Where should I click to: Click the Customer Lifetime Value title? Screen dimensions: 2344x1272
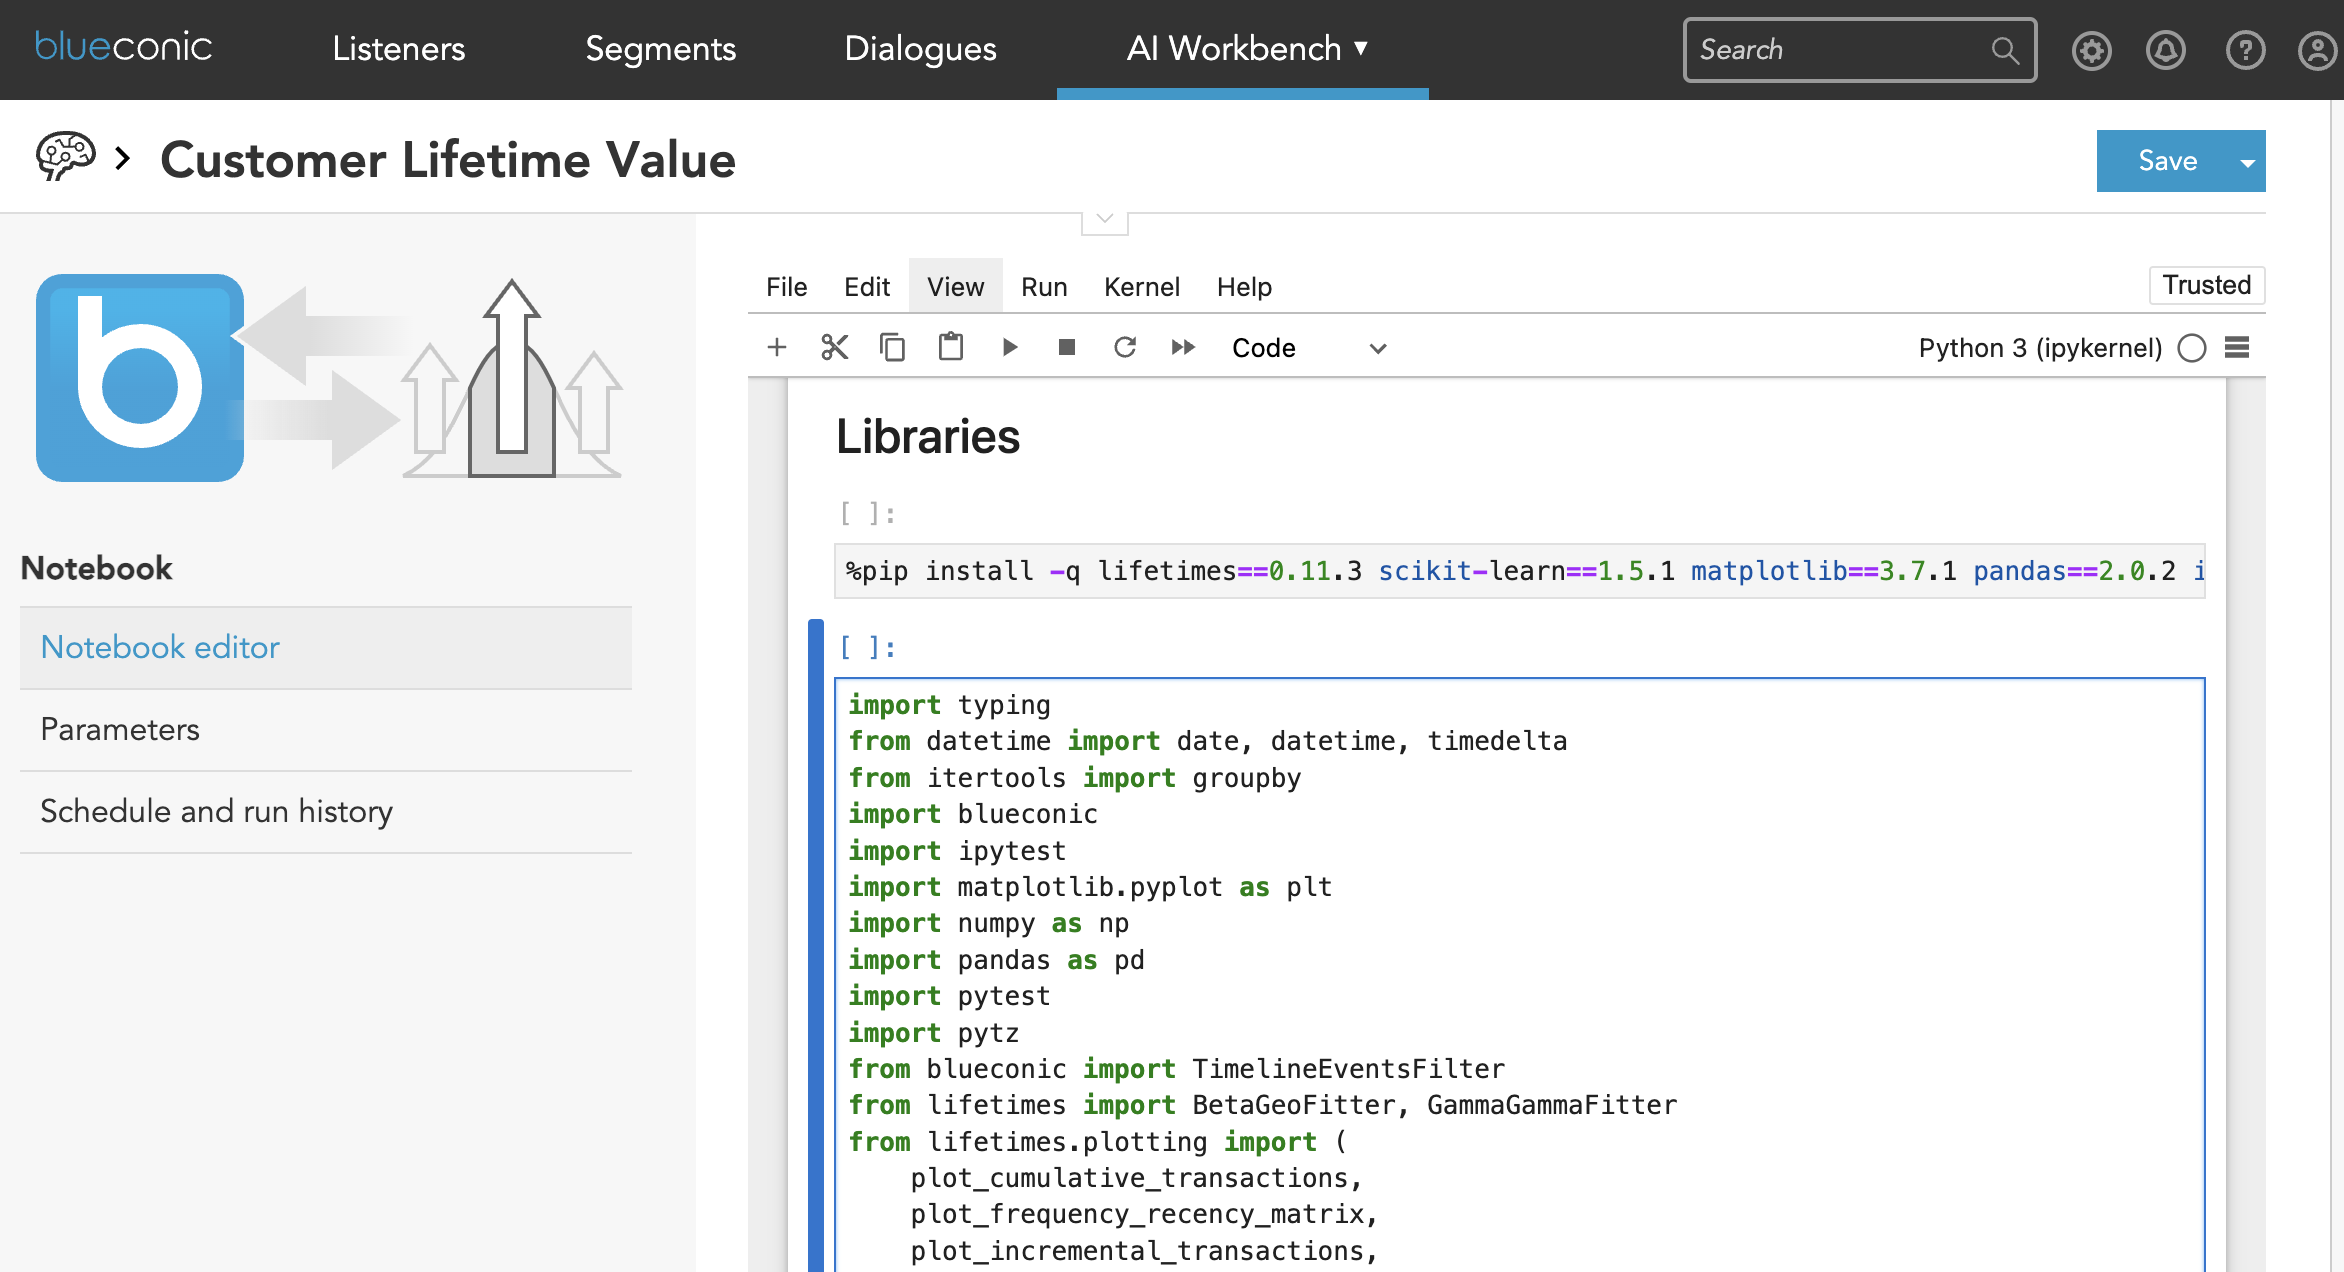[448, 160]
